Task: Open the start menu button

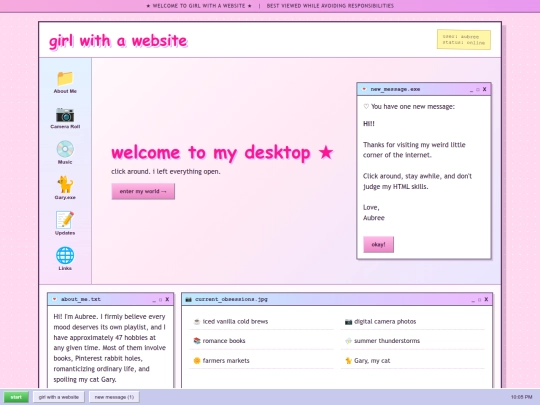Action: point(16,397)
